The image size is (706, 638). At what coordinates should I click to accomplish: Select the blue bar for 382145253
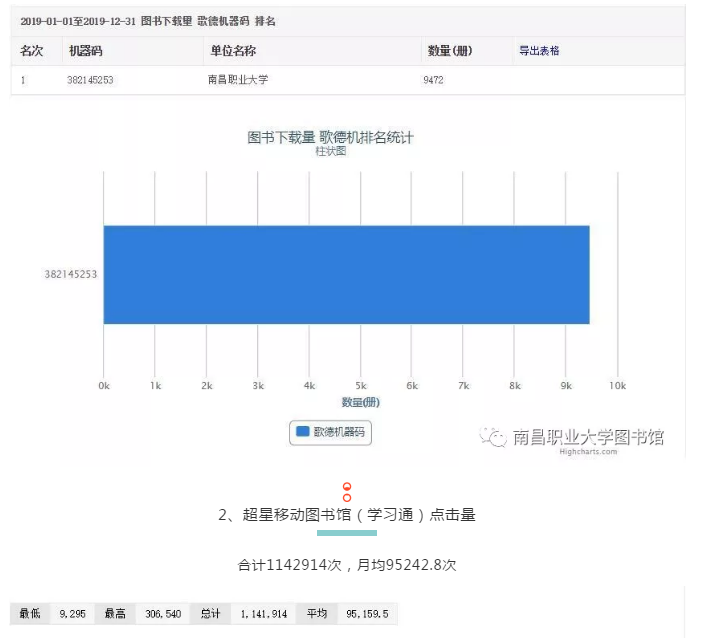346,274
